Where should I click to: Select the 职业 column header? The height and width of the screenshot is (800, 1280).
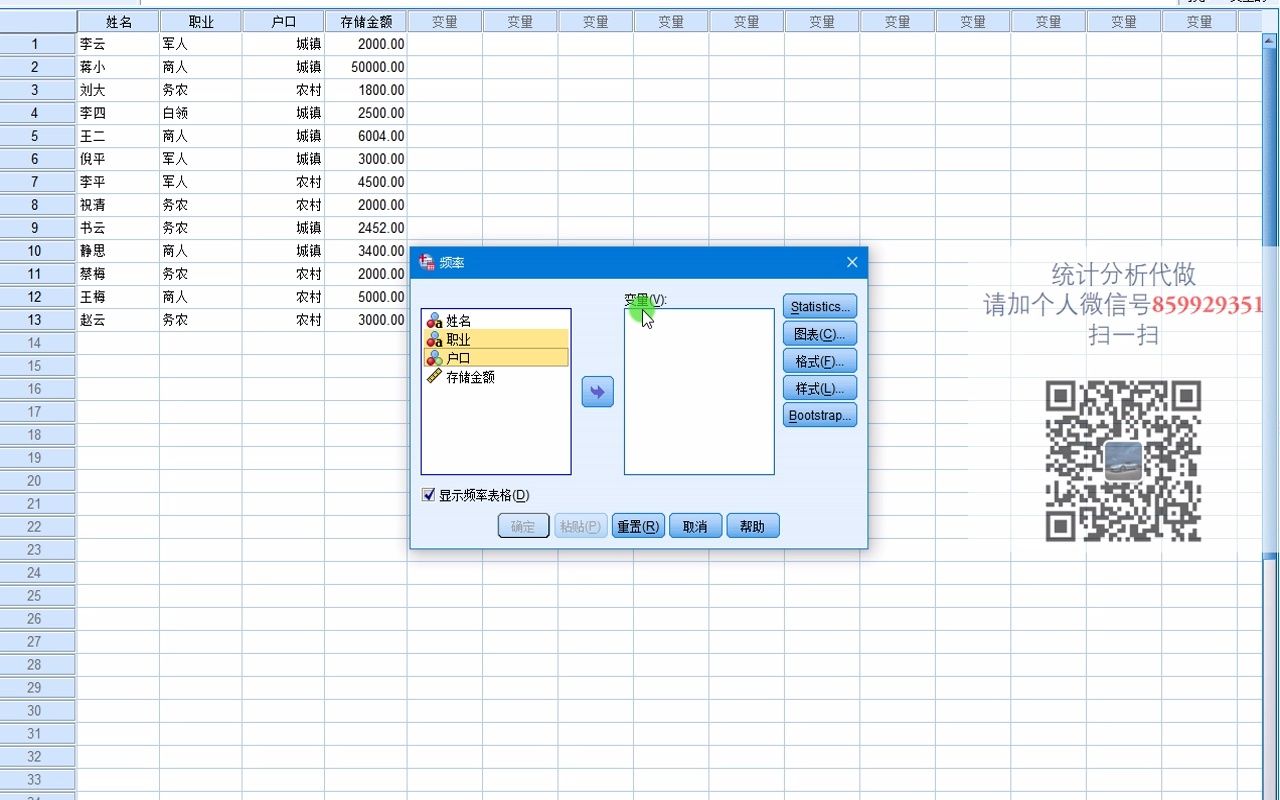(x=200, y=21)
